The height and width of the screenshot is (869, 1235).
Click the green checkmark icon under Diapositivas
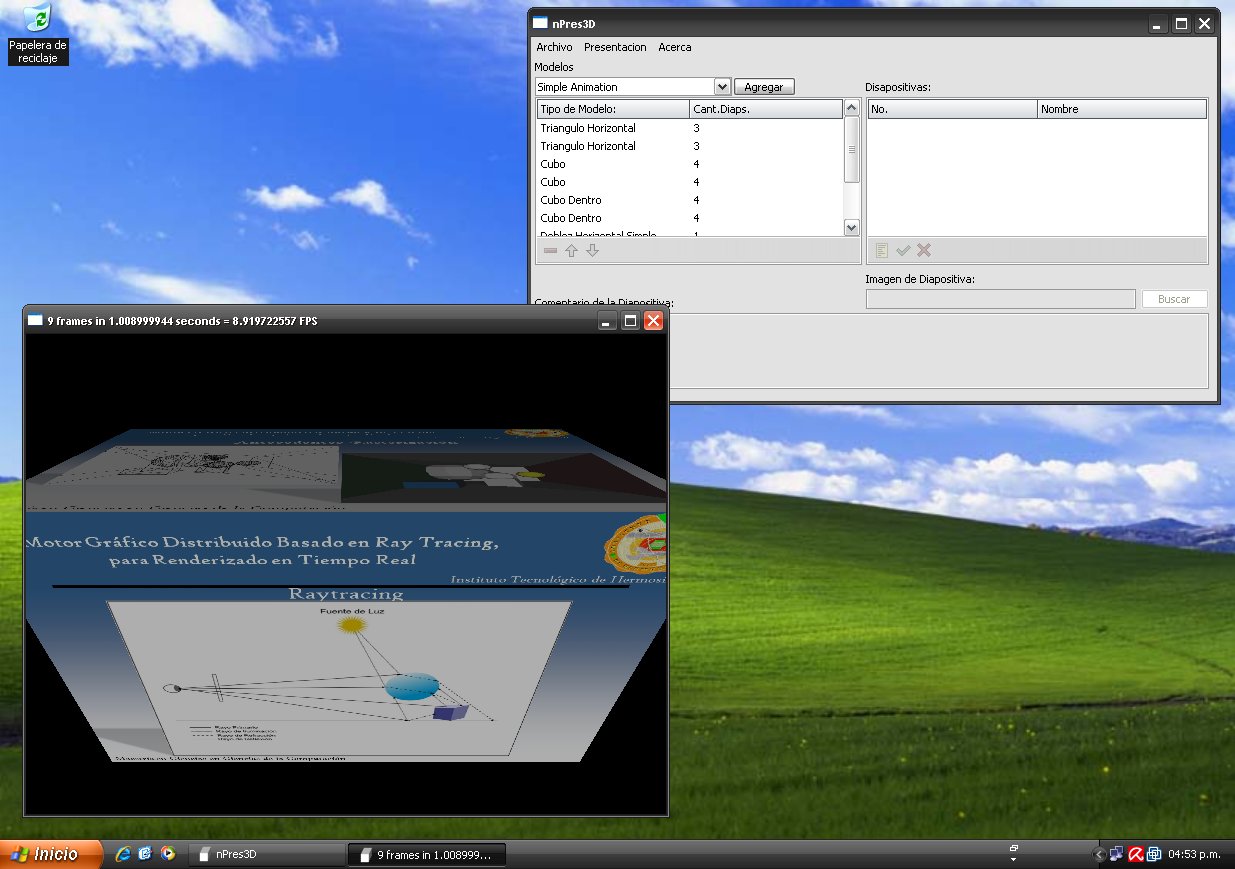[903, 250]
